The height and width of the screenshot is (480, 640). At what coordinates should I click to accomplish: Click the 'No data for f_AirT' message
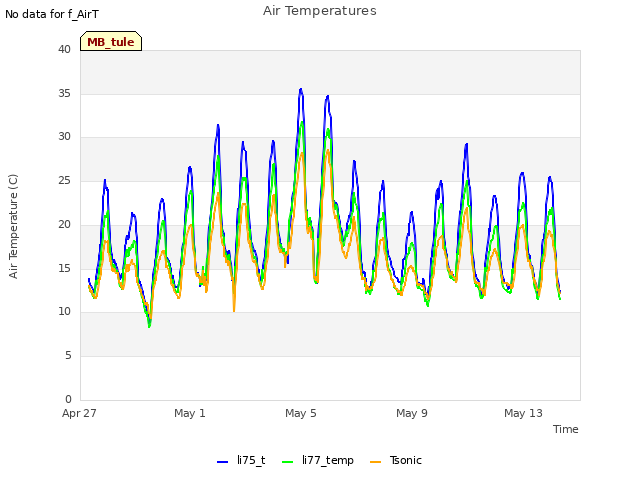tap(52, 14)
